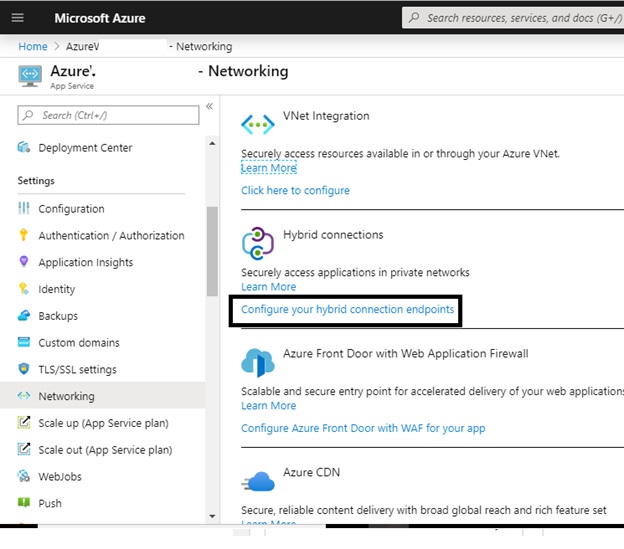Click the VNet Integration icon
624x549 pixels.
point(258,124)
